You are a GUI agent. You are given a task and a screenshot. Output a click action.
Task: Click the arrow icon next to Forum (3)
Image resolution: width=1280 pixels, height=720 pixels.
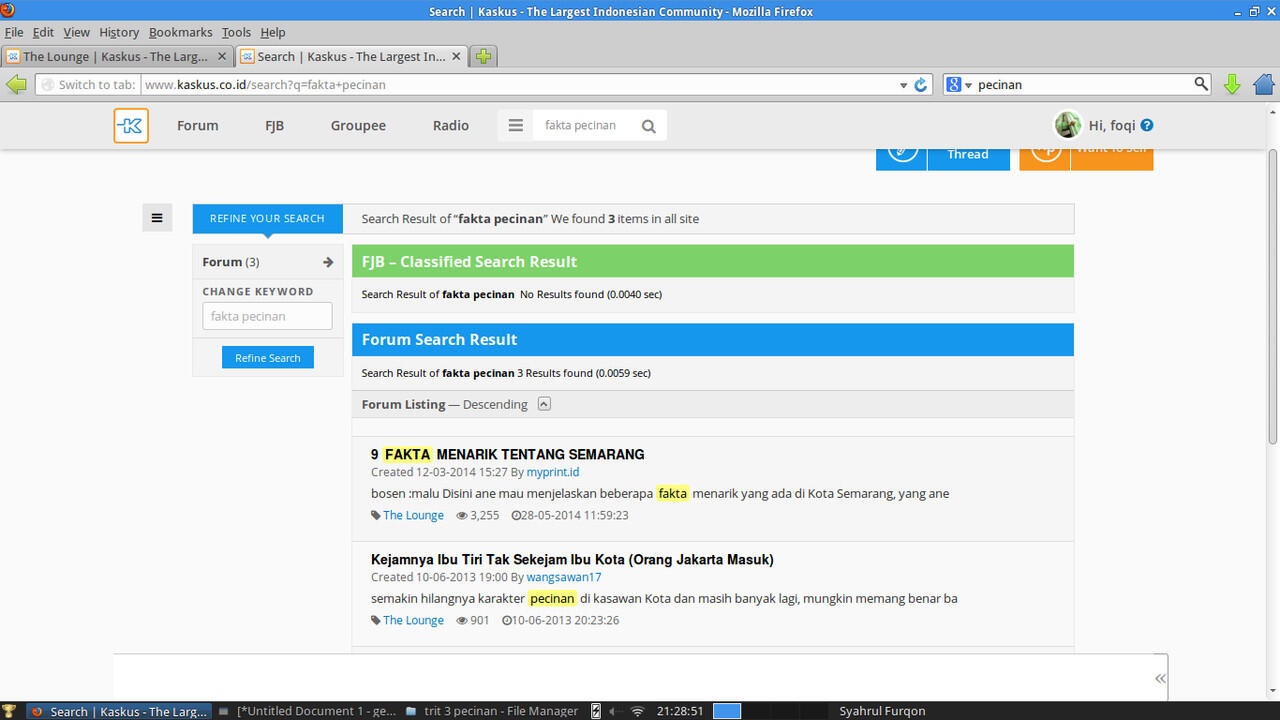[x=328, y=262]
